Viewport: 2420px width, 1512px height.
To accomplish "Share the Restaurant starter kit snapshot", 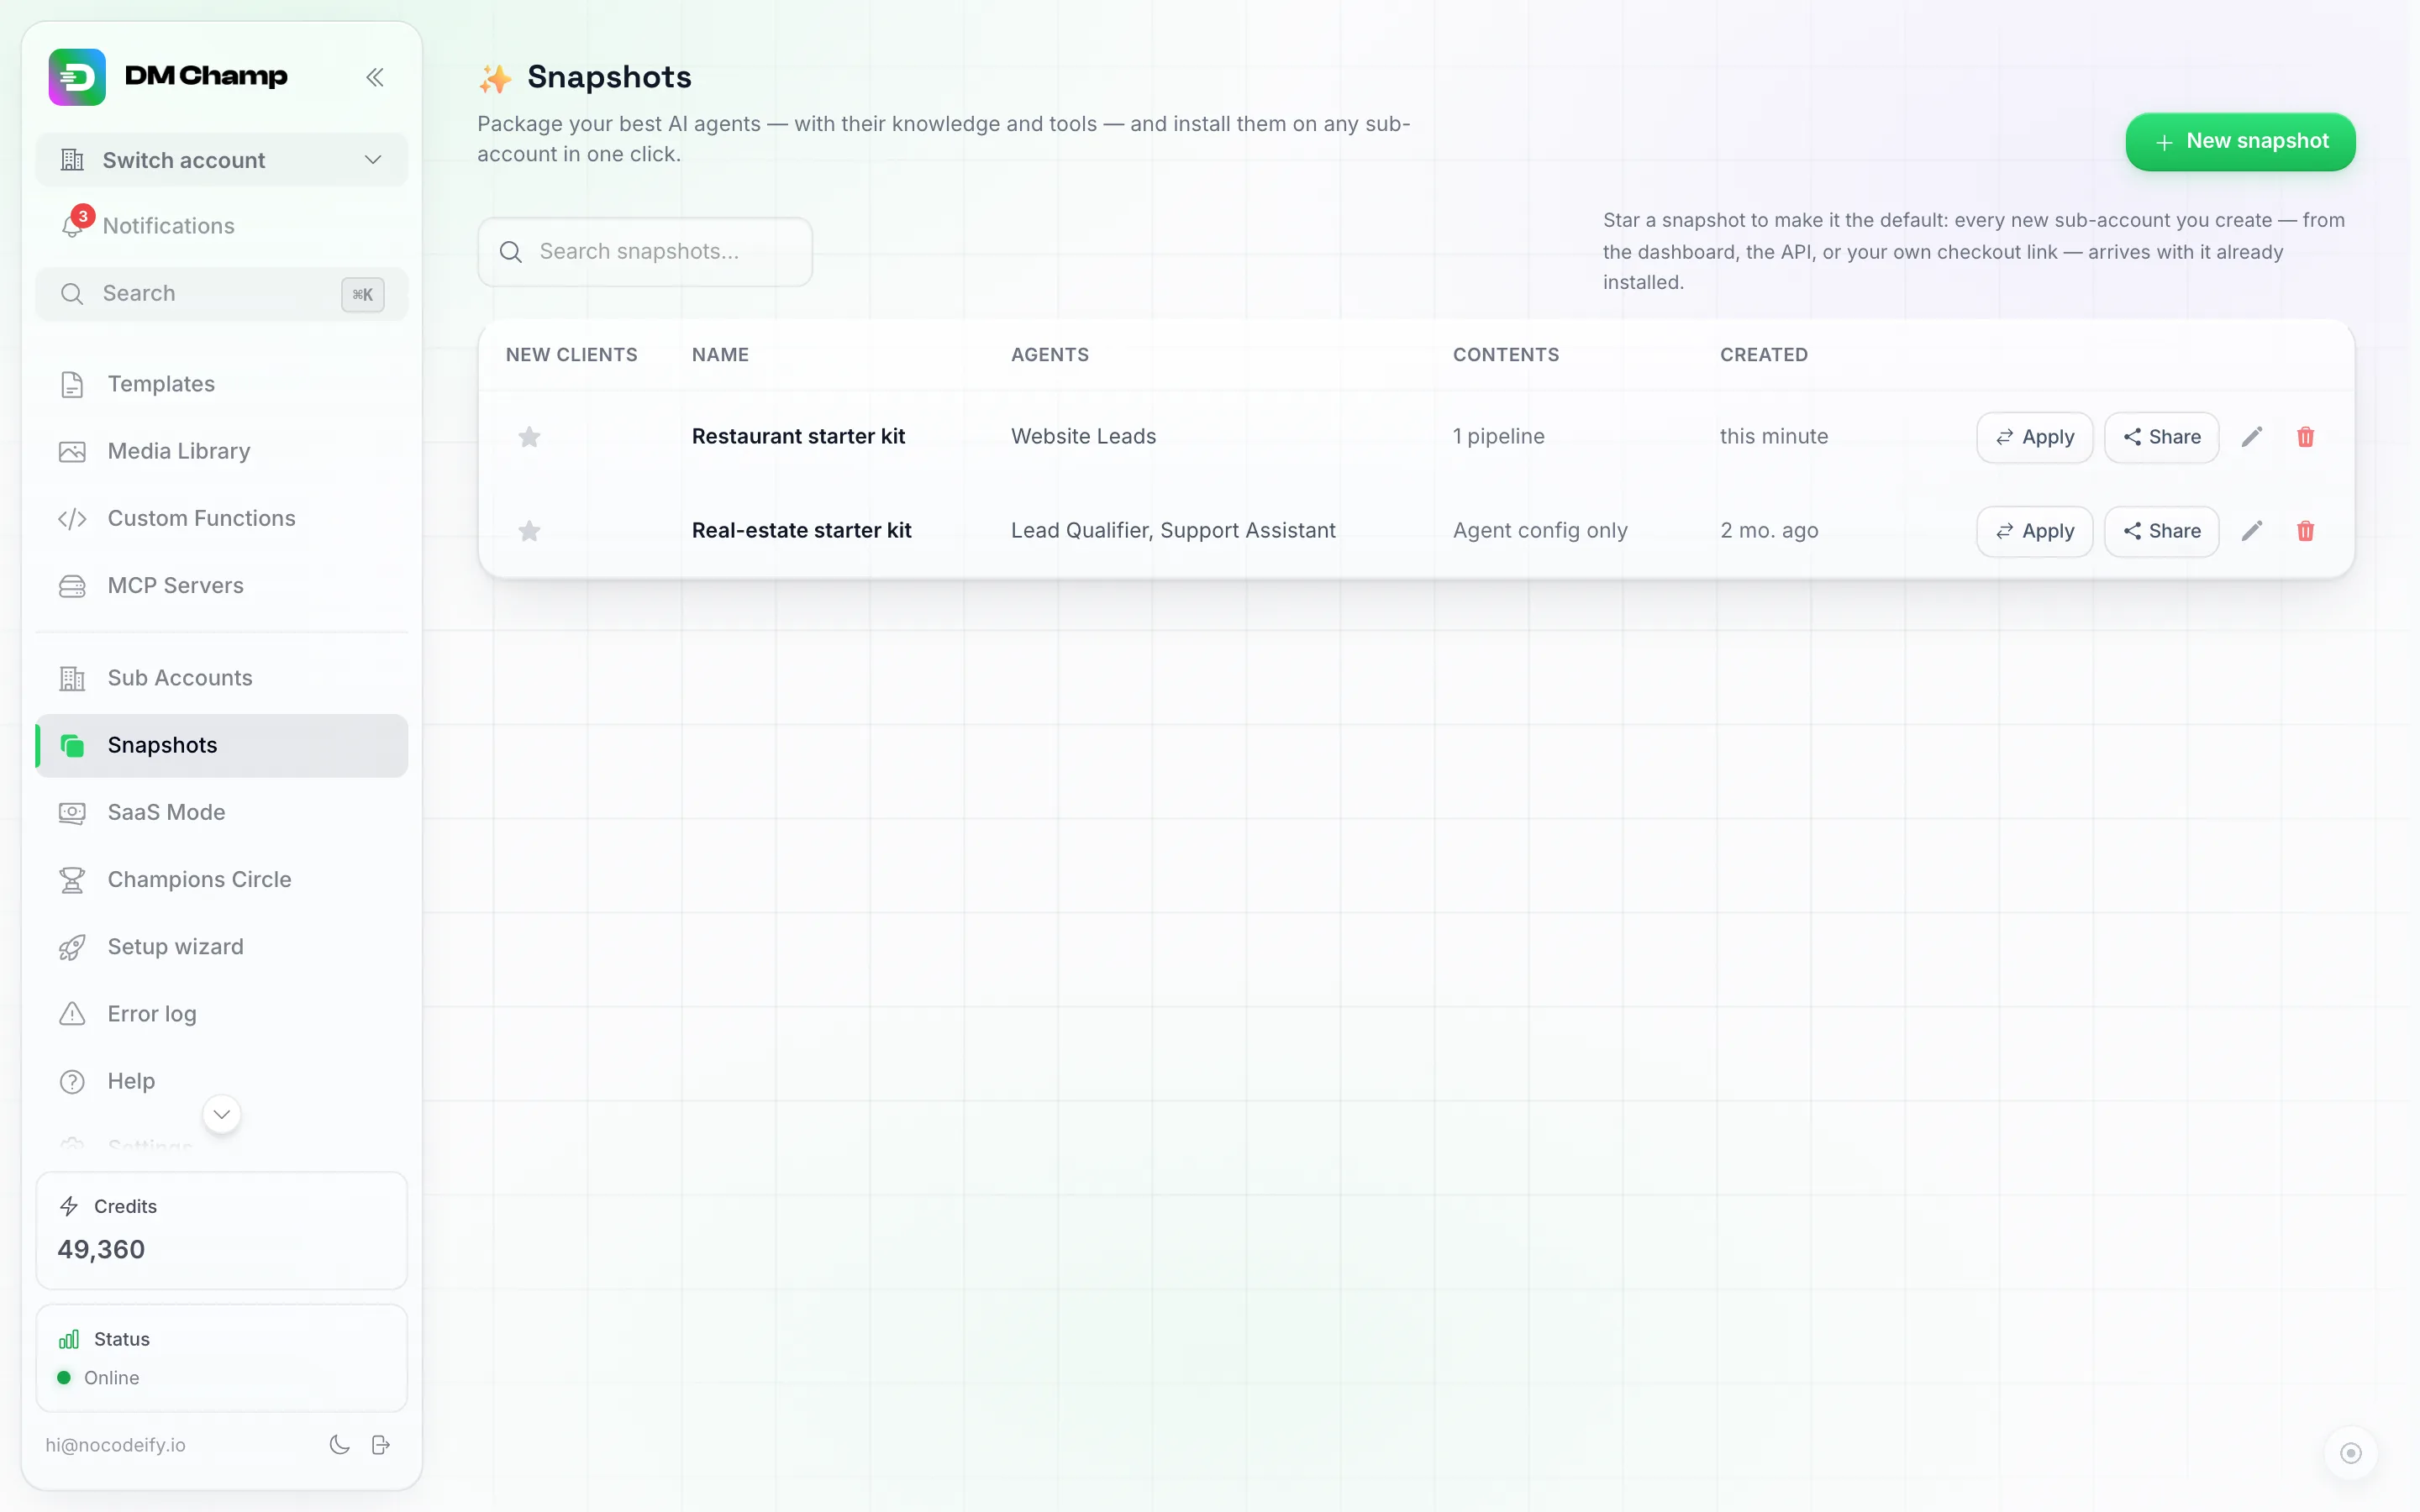I will click(x=2161, y=437).
